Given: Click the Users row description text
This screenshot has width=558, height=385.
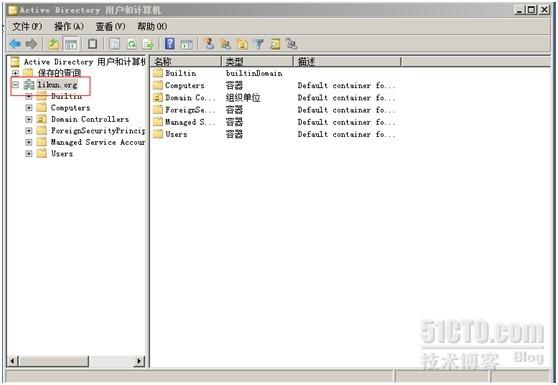Looking at the screenshot, I should [346, 134].
